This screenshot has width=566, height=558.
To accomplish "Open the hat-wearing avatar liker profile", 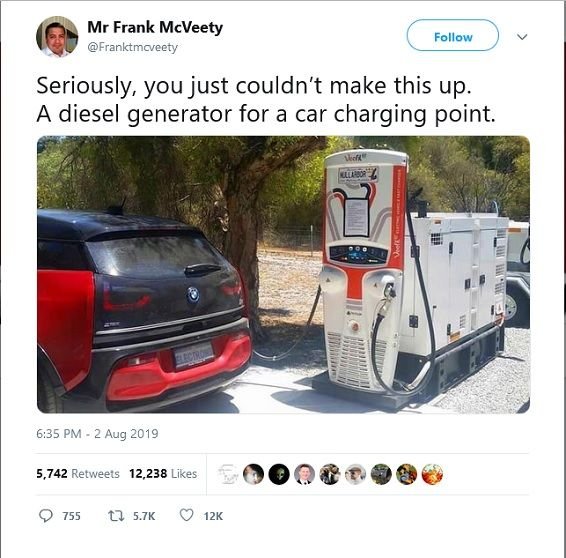I will (x=356, y=474).
